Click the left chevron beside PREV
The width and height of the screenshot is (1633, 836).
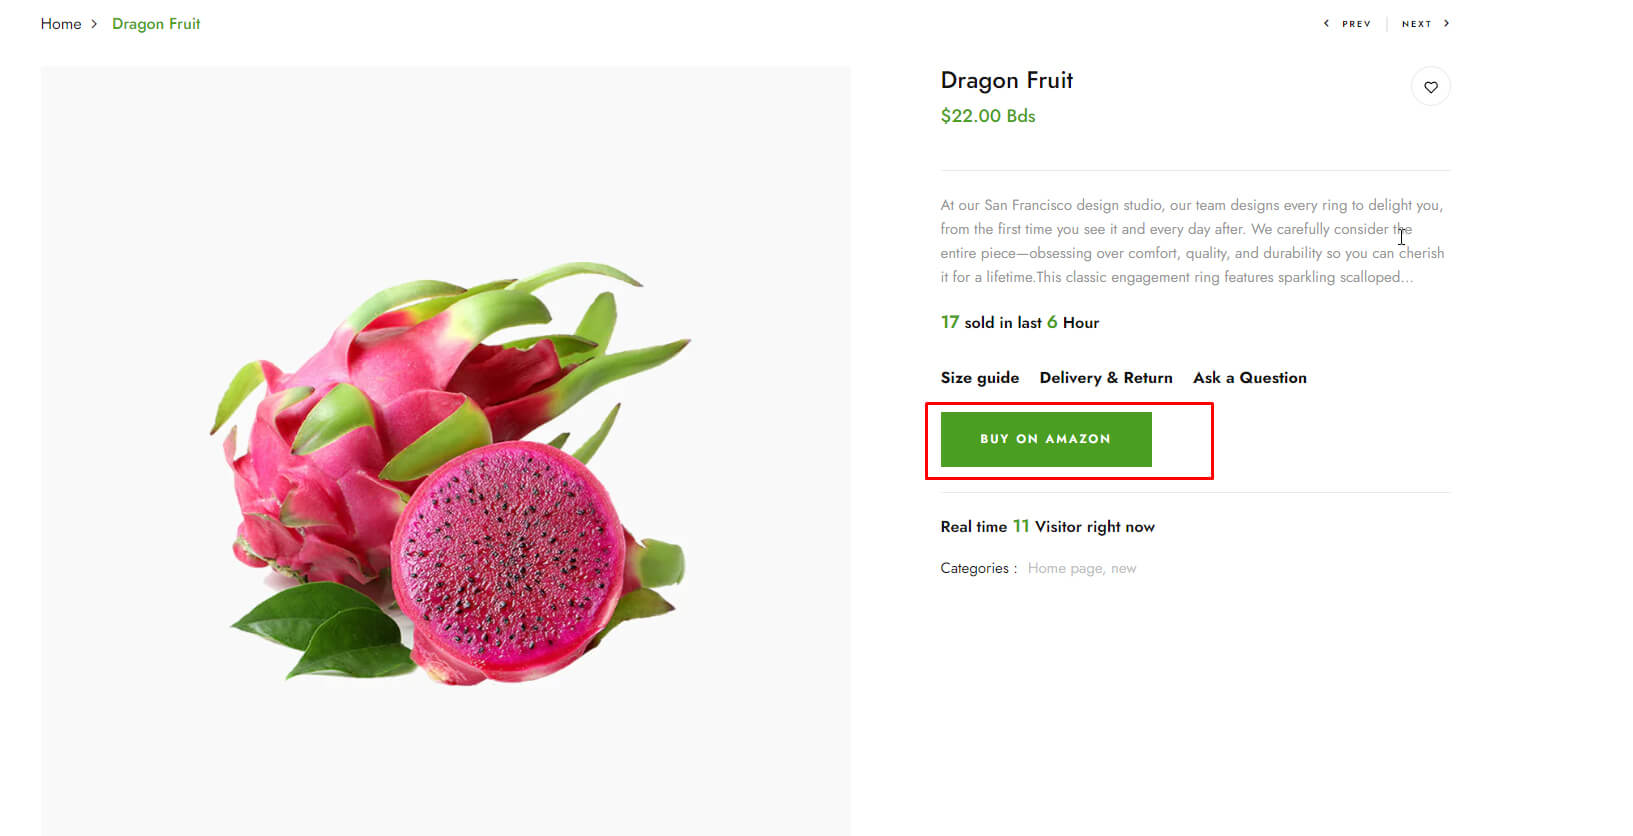(x=1326, y=23)
